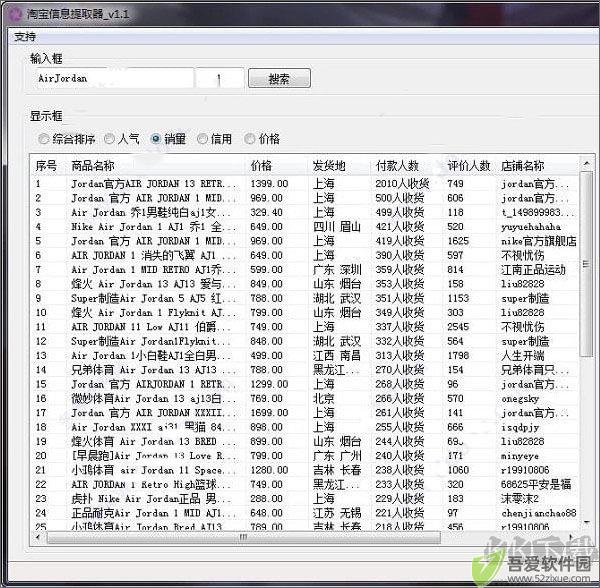This screenshot has width=600, height=588.
Task: Click location cell 北京
Action: click(324, 399)
